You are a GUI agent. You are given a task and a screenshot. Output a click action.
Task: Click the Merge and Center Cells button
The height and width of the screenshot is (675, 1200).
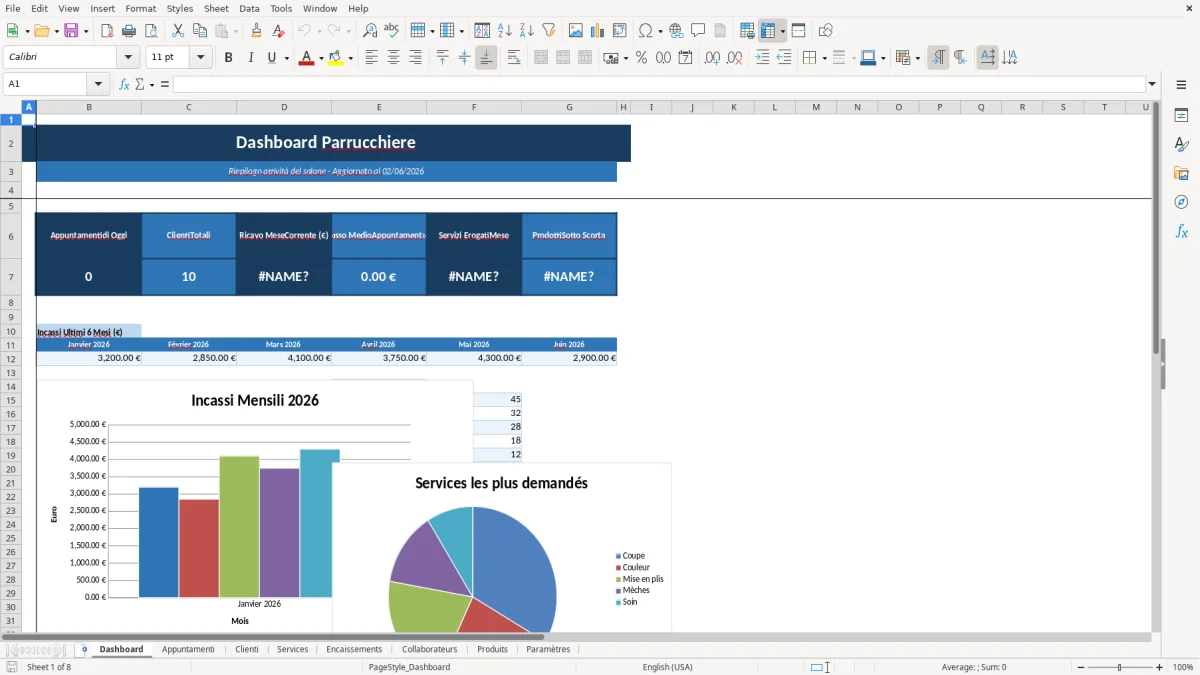[541, 58]
